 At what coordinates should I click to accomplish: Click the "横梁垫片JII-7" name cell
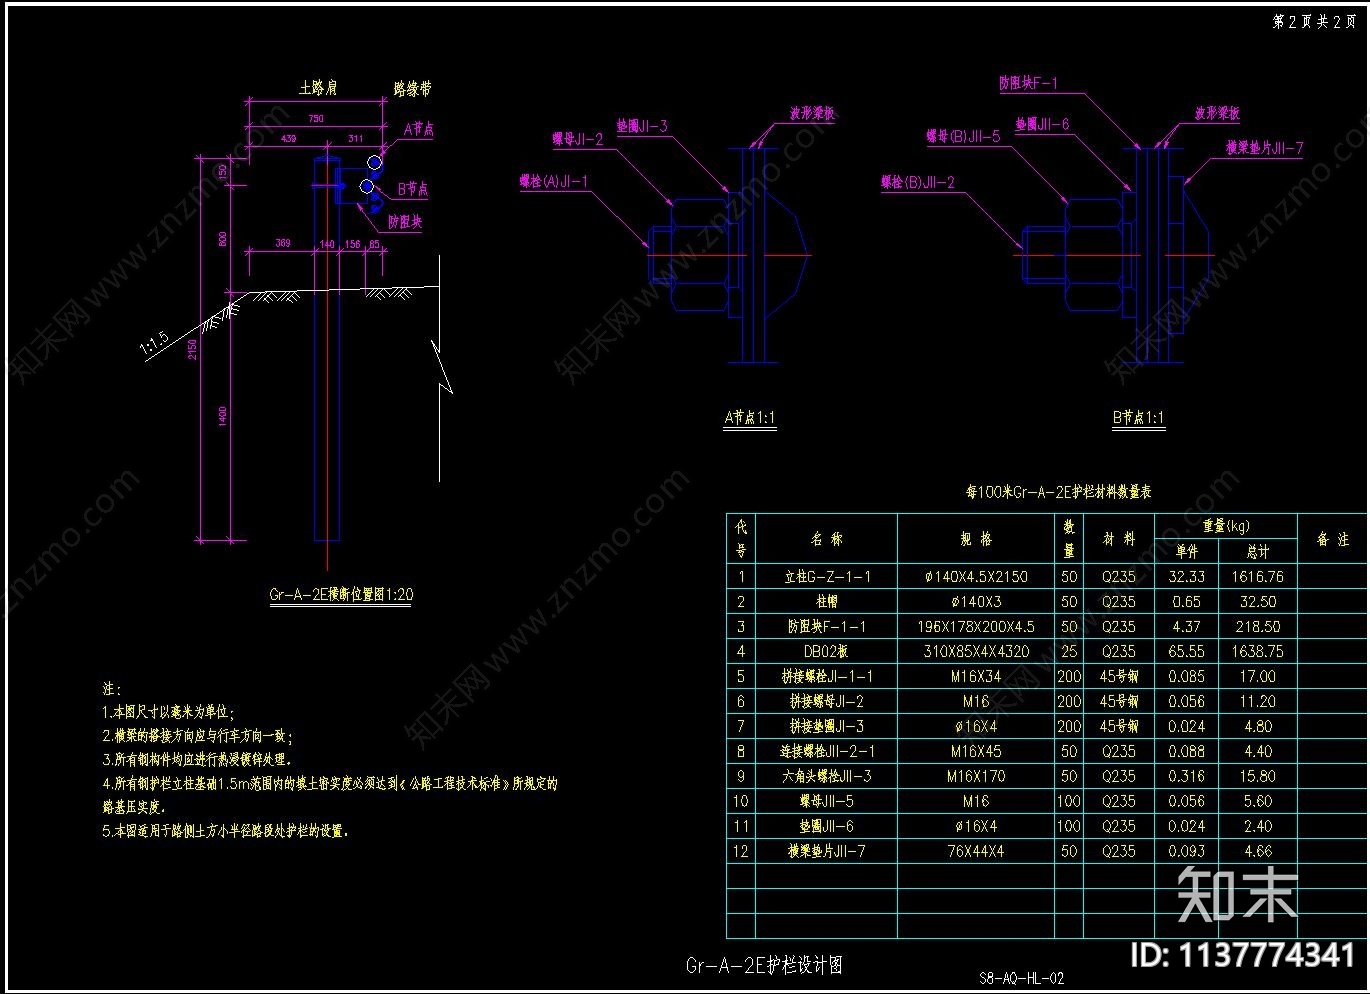pyautogui.click(x=826, y=852)
